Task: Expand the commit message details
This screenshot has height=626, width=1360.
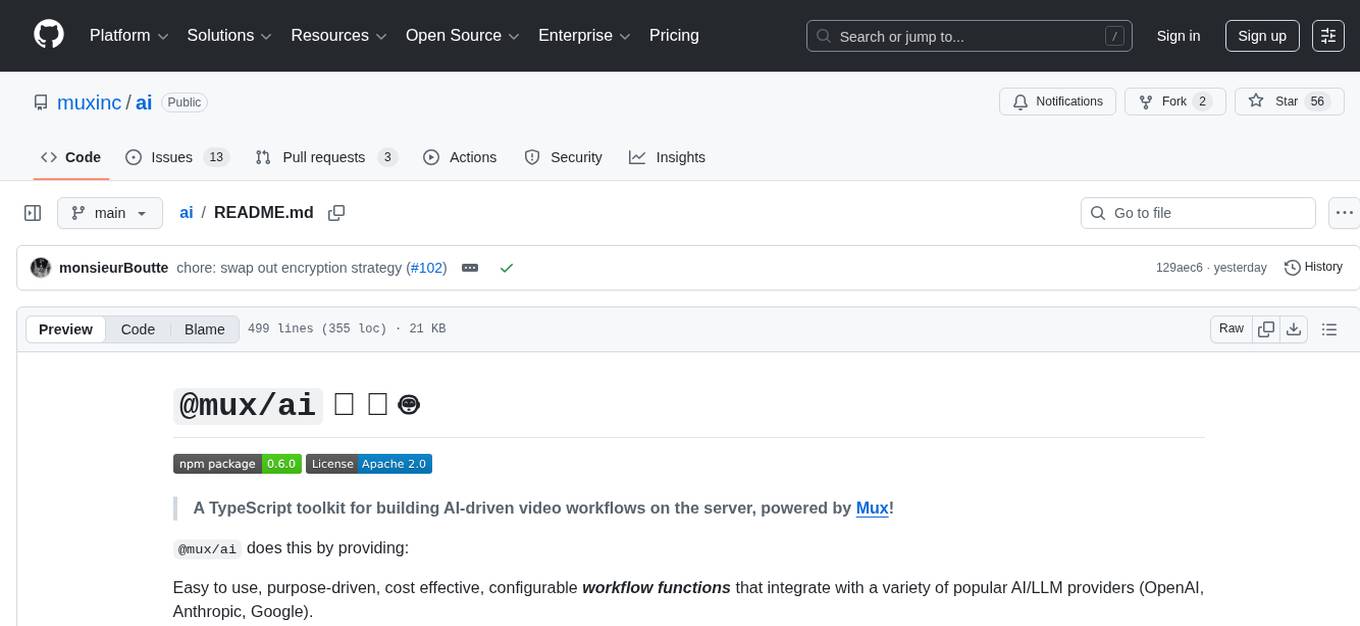Action: 470,268
